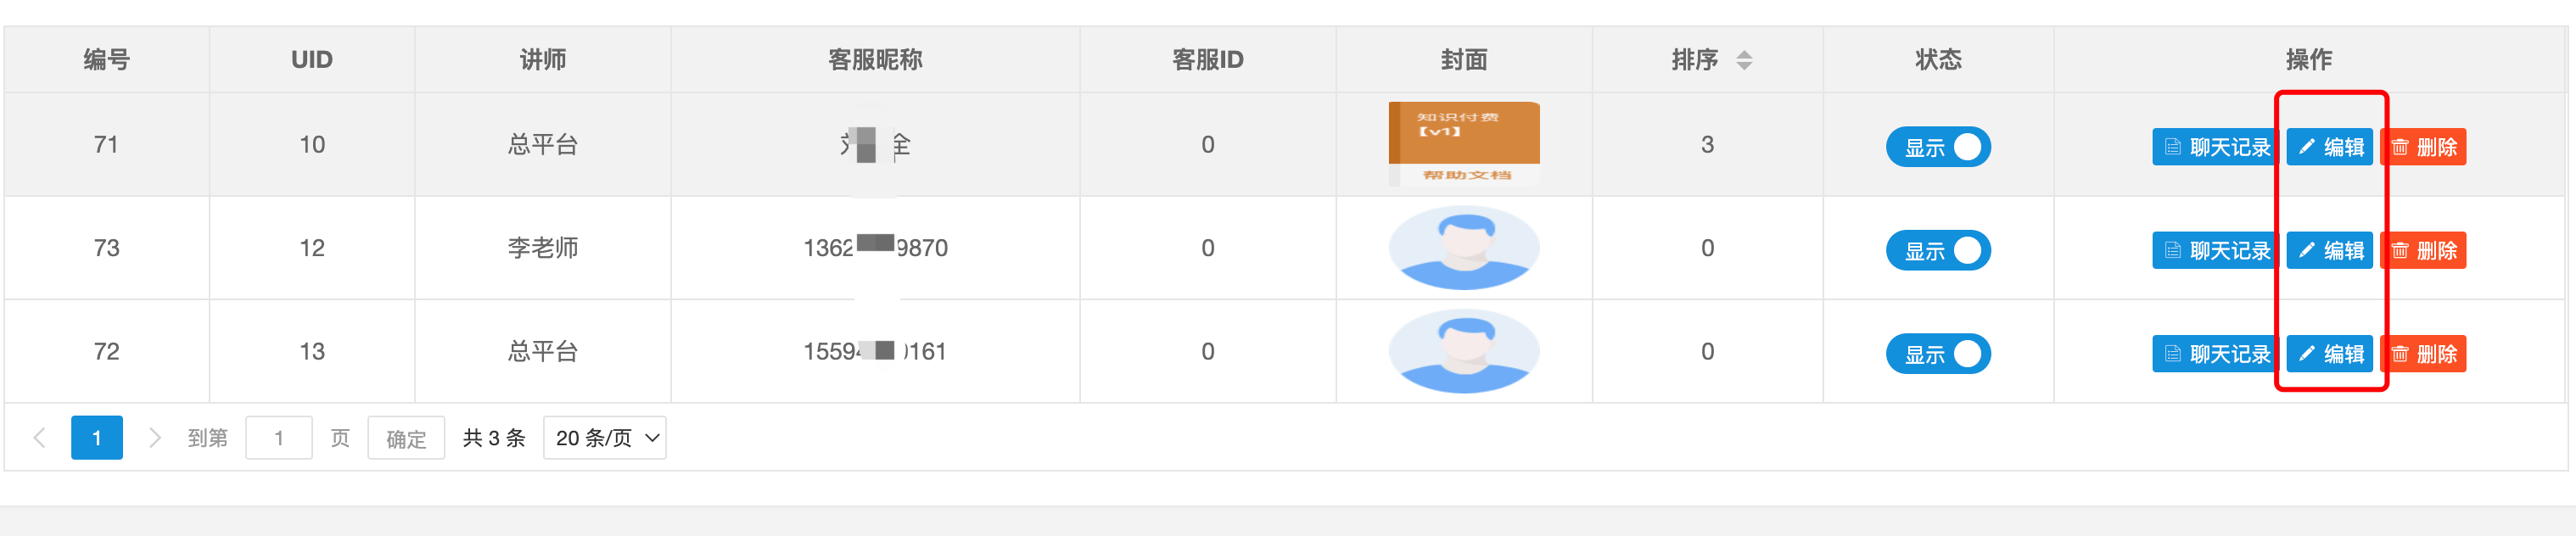2576x536 pixels.
Task: Go to next page arrow
Action: point(154,438)
